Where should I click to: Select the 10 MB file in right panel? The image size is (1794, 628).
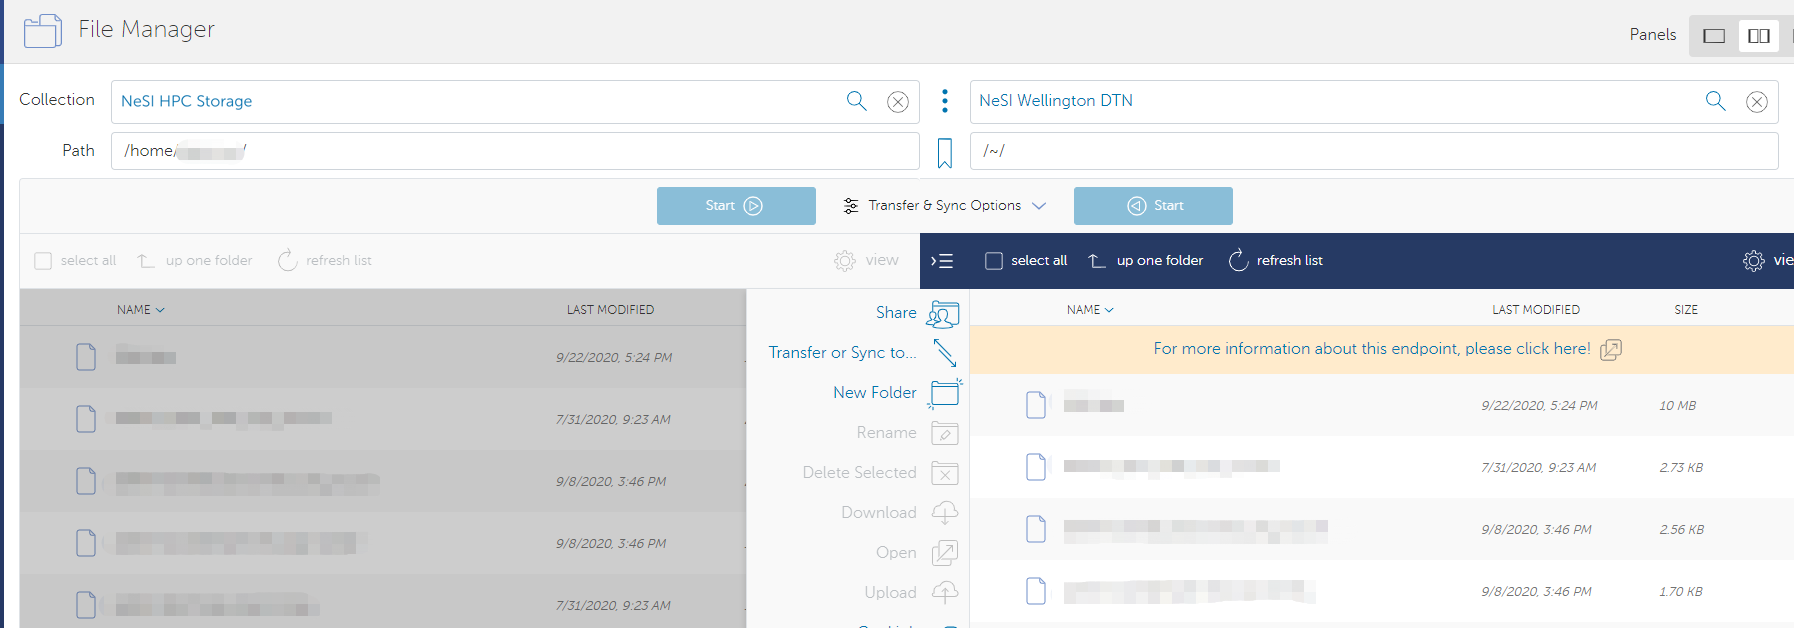1094,405
